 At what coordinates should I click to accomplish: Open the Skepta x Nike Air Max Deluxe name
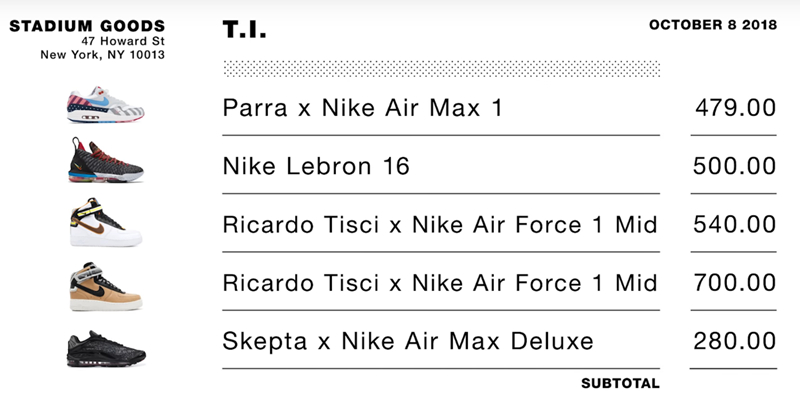point(408,342)
